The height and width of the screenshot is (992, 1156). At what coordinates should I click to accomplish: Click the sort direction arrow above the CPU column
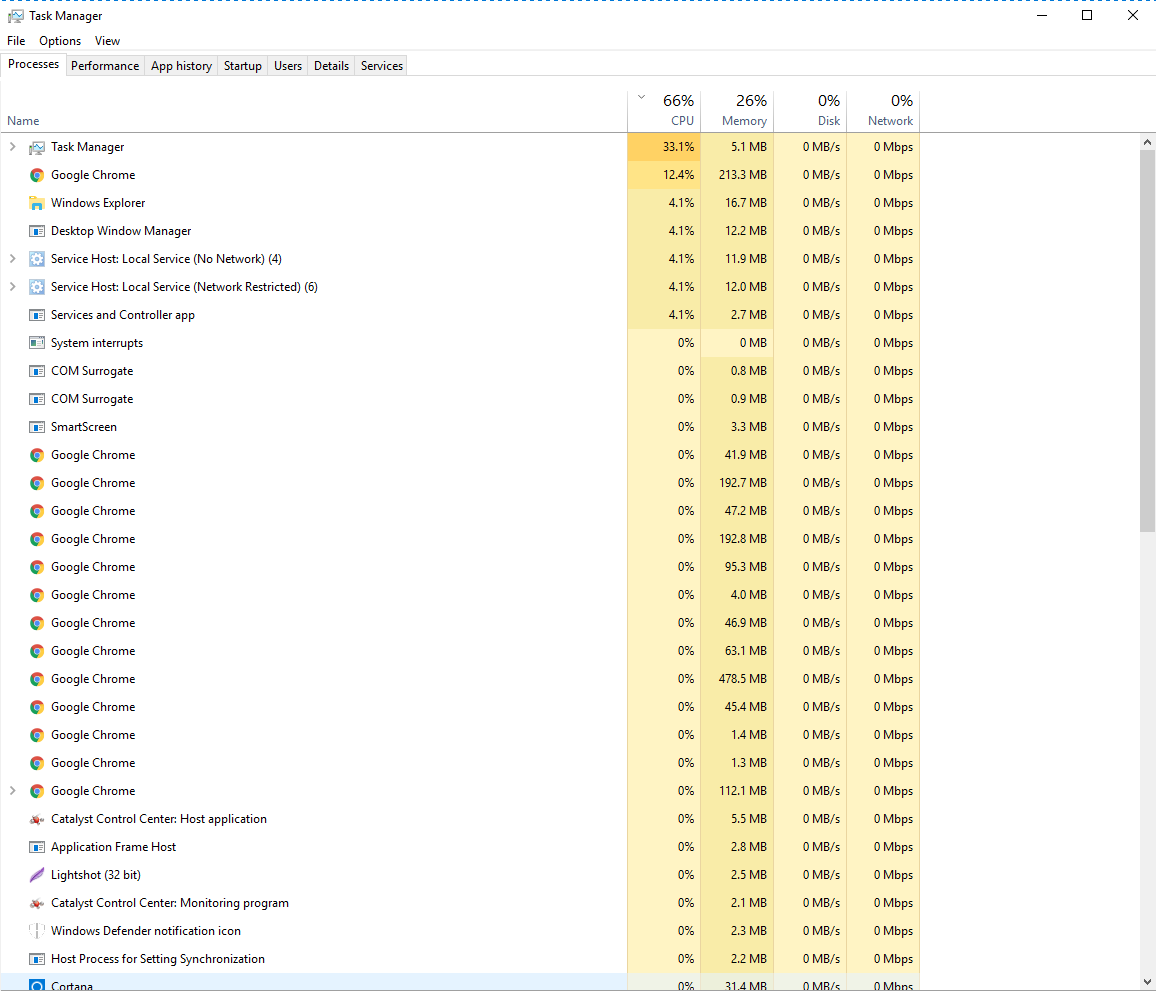(x=641, y=97)
